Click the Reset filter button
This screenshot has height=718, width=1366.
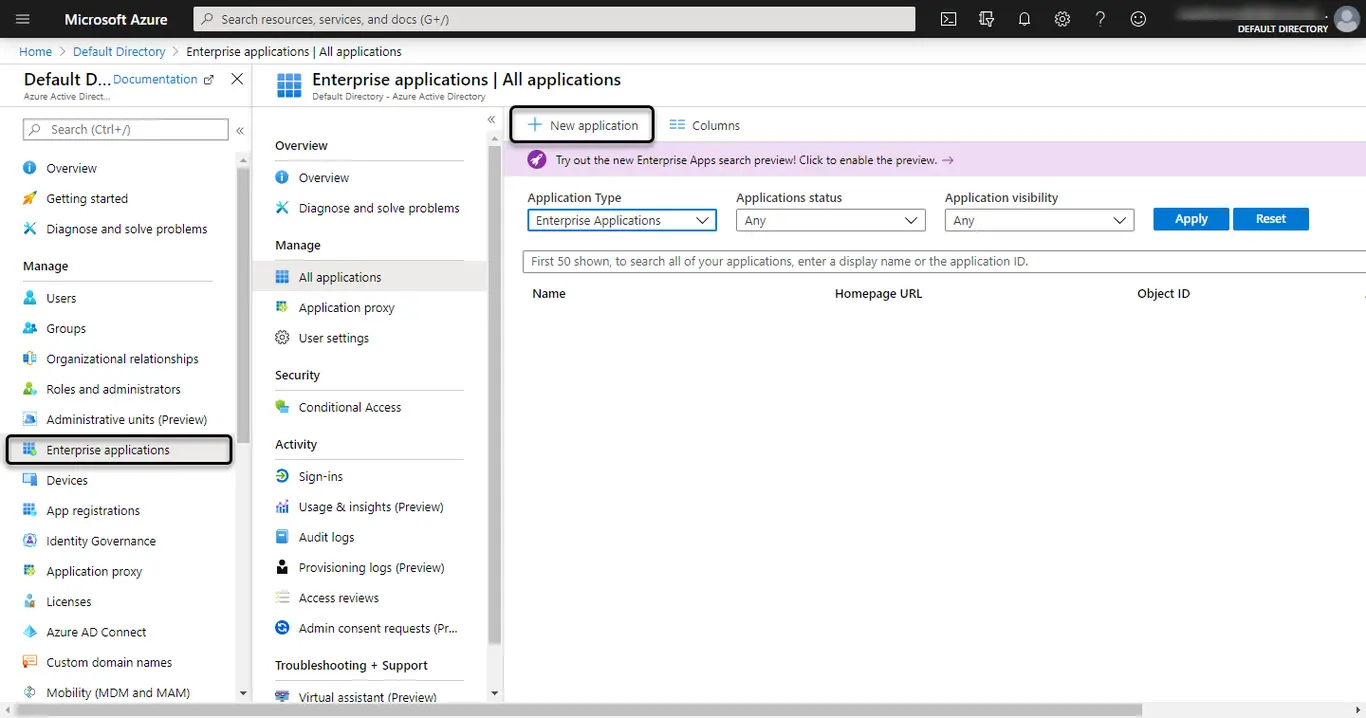click(x=1271, y=219)
